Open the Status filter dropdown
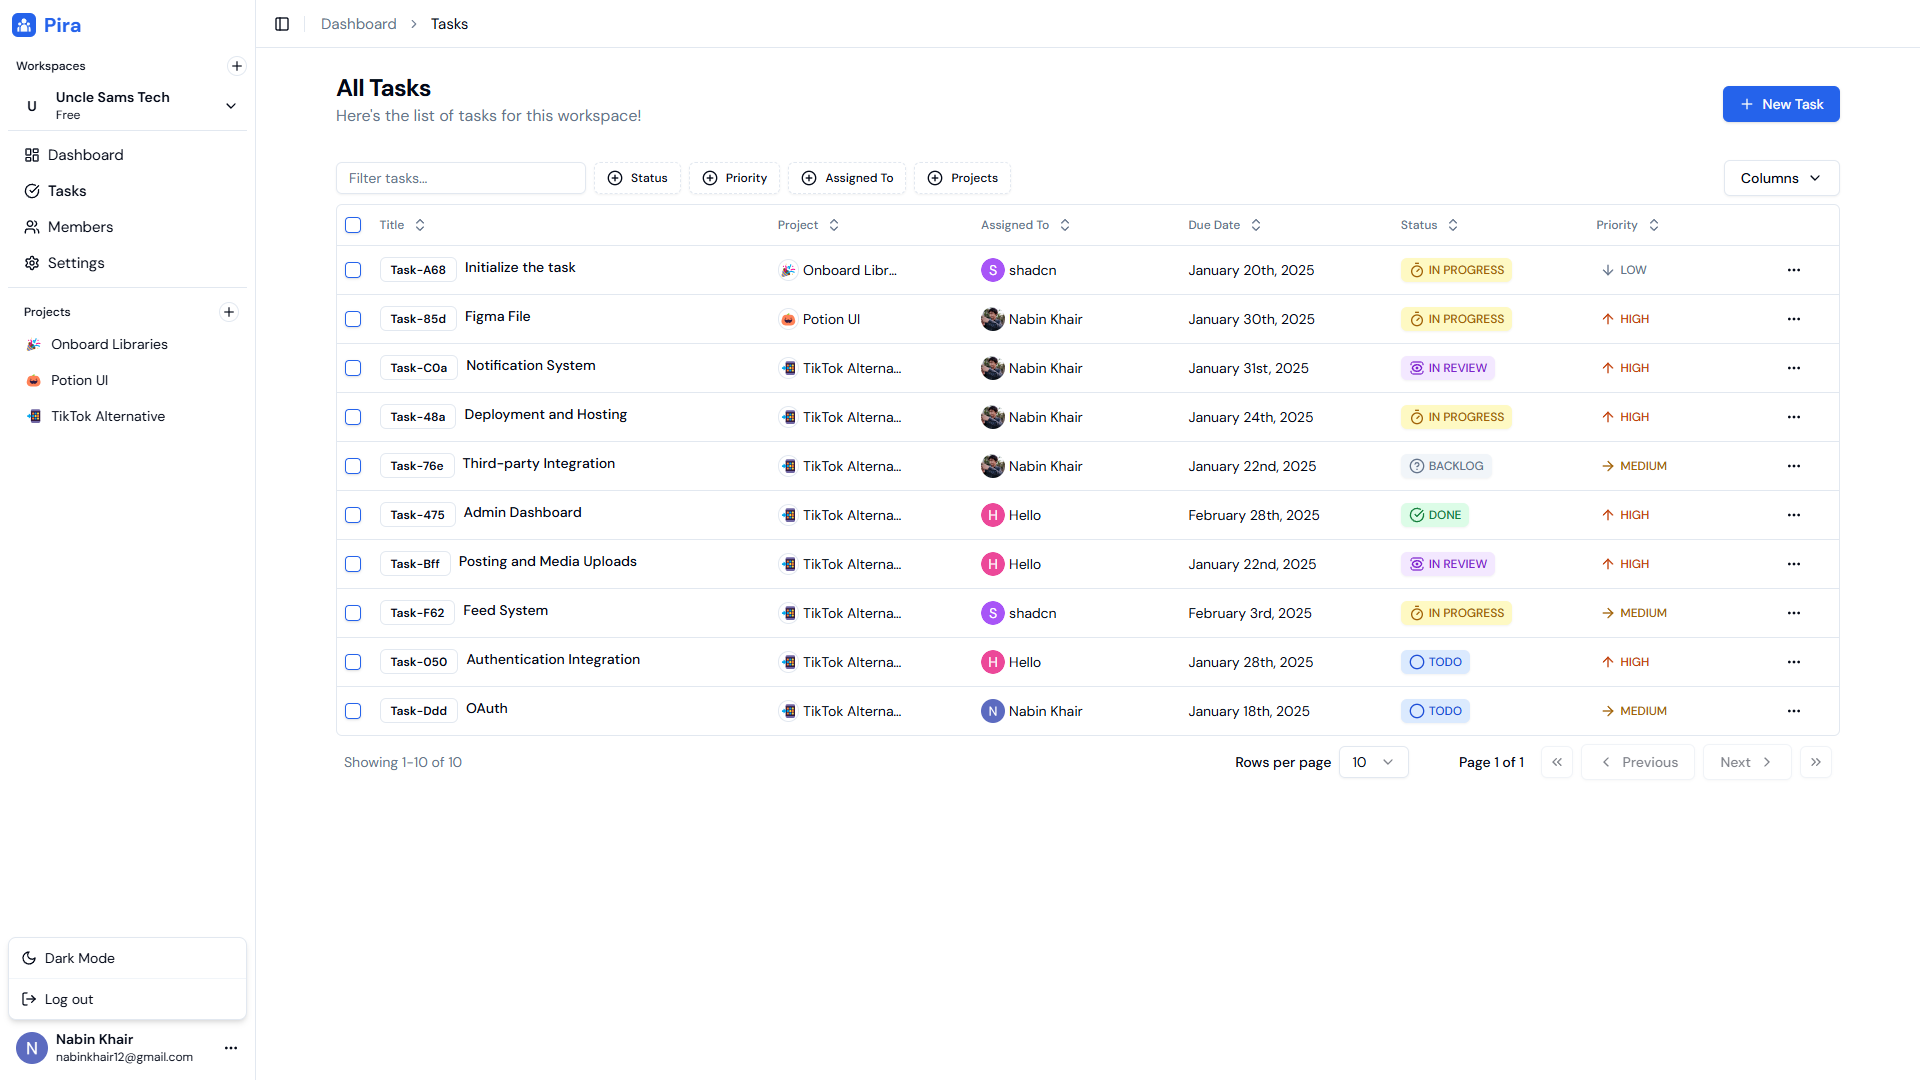This screenshot has width=1920, height=1080. coord(637,178)
